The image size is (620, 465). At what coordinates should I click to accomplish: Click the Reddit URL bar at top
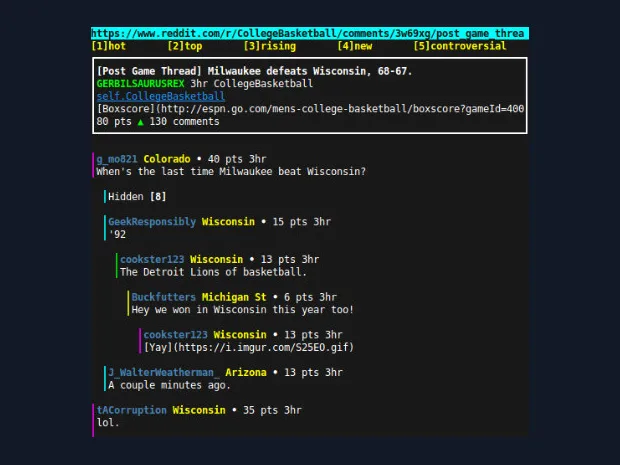[x=309, y=33]
